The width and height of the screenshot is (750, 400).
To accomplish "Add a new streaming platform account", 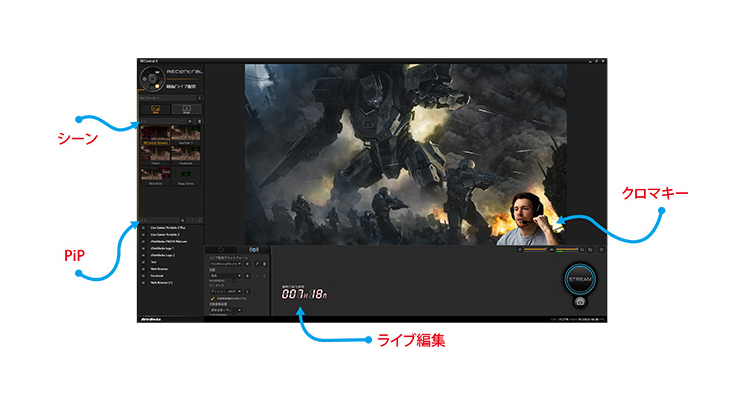I will [247, 264].
